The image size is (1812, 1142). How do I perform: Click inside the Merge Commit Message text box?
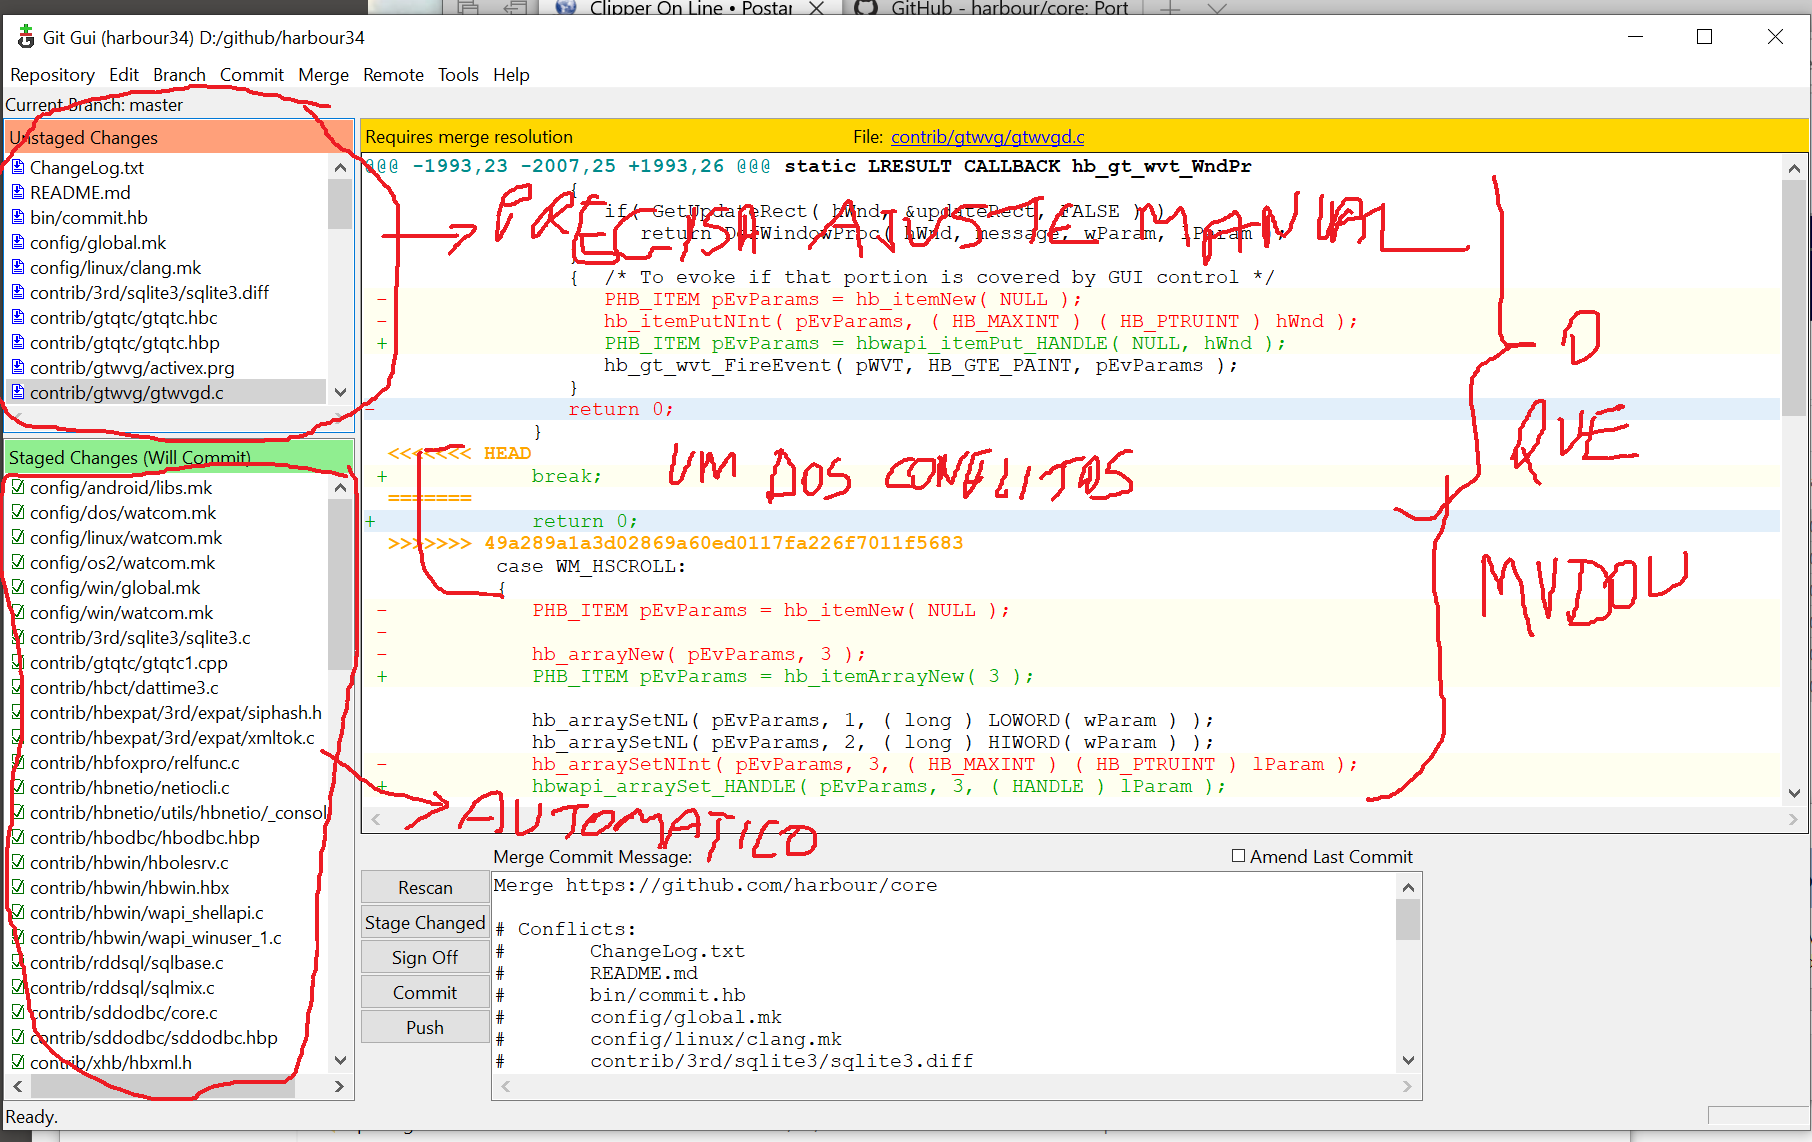(940, 970)
